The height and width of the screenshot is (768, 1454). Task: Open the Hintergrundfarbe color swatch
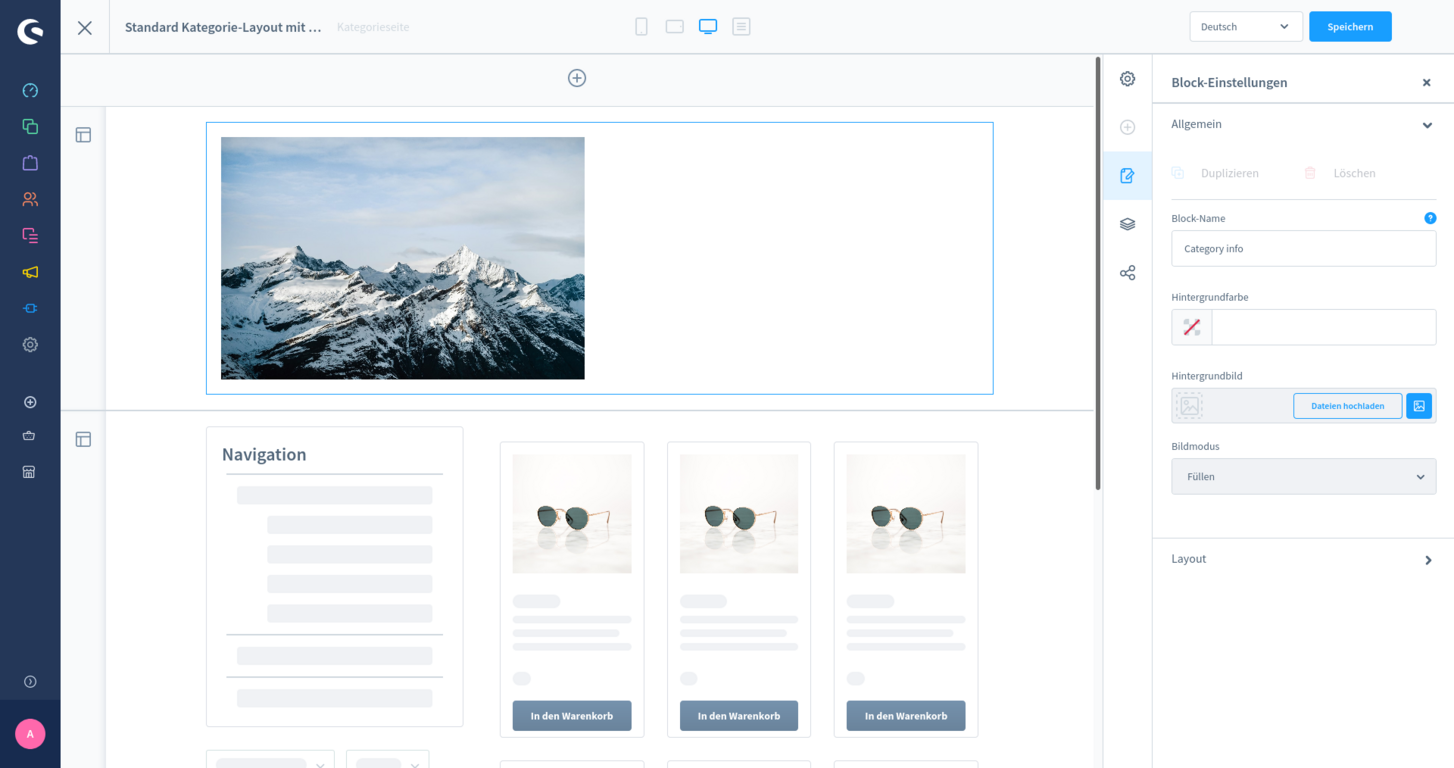pyautogui.click(x=1192, y=327)
